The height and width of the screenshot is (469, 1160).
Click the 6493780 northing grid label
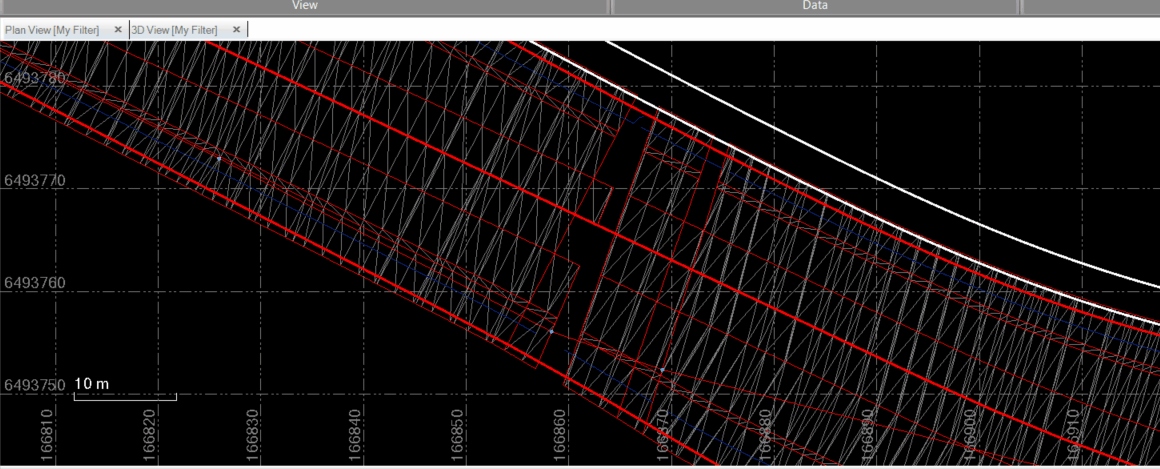click(x=35, y=78)
